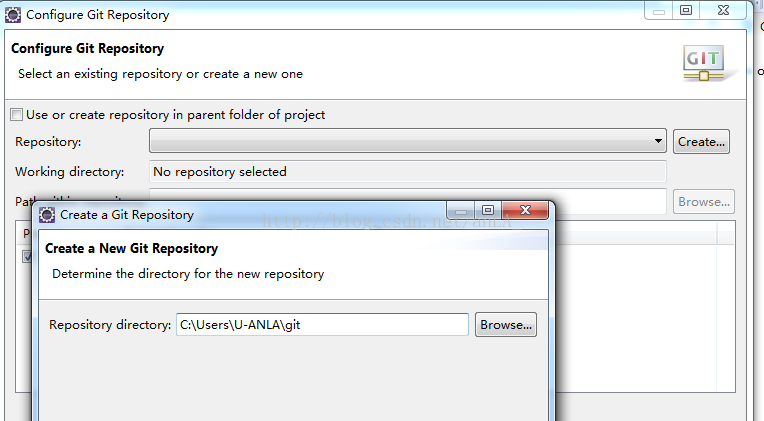Close the Configure Git Repository window
This screenshot has width=764, height=421.
[723, 10]
